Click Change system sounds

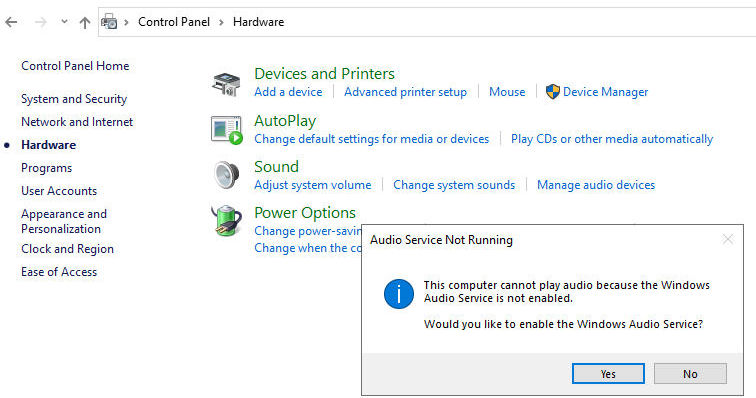[x=454, y=185]
